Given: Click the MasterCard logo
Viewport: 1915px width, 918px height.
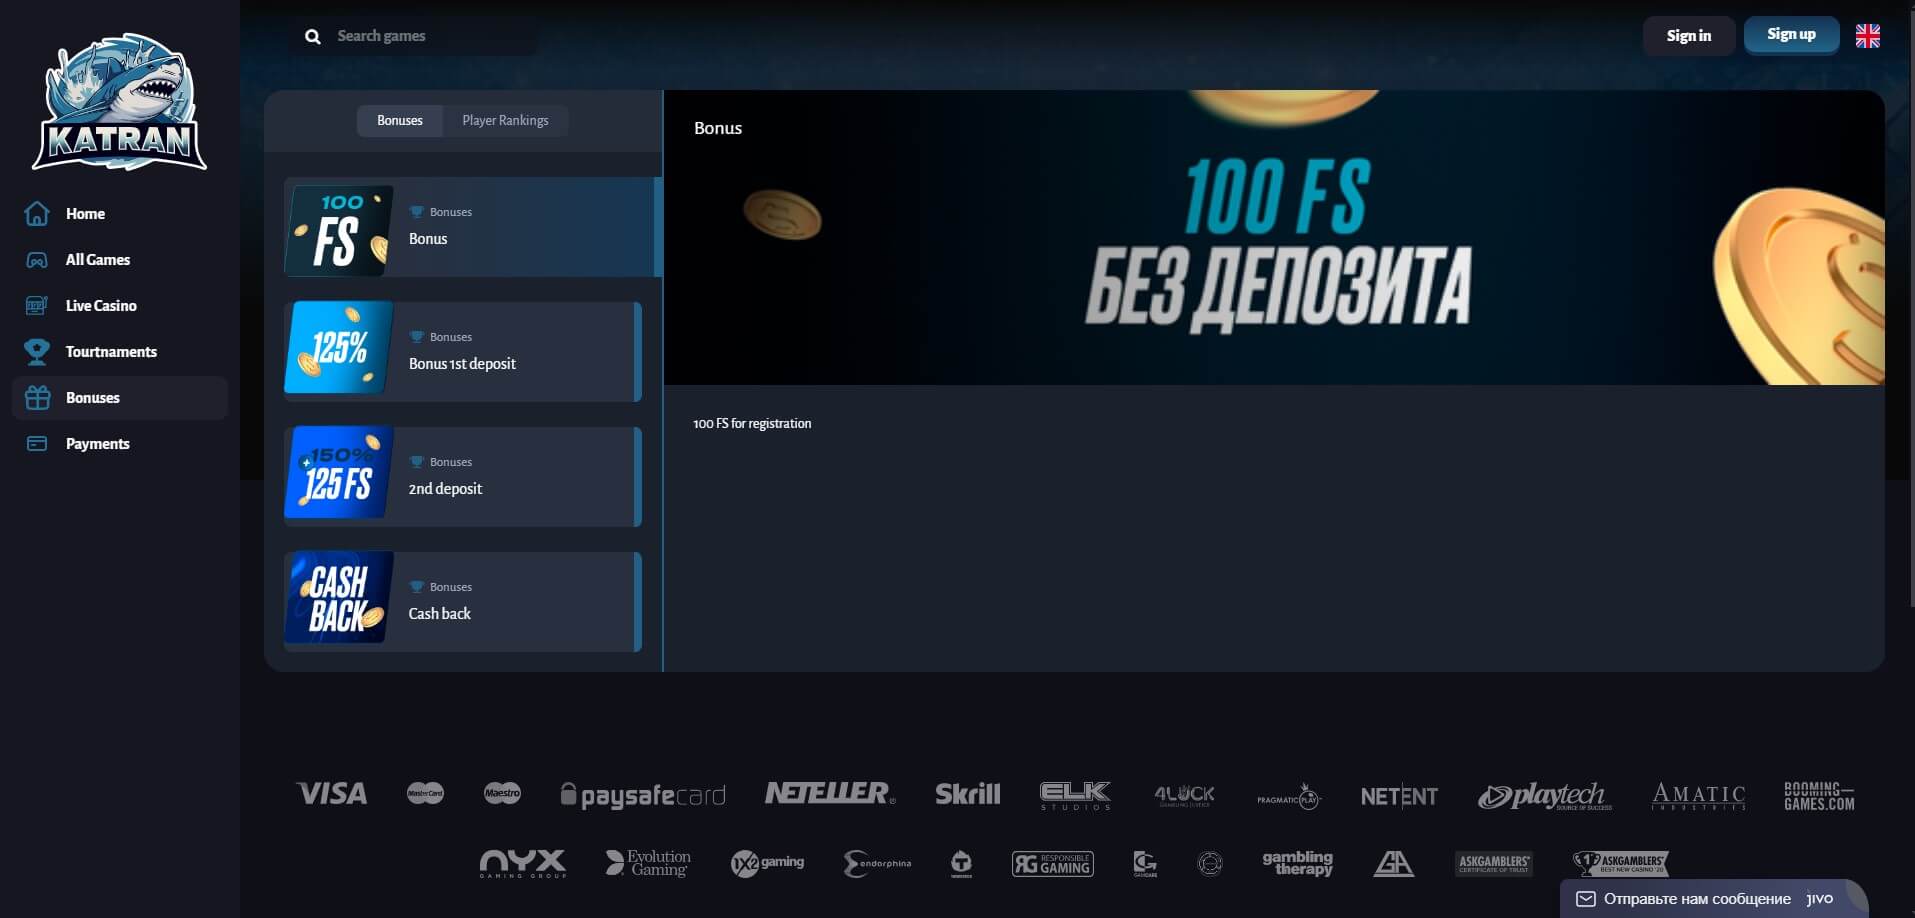Looking at the screenshot, I should pos(425,794).
